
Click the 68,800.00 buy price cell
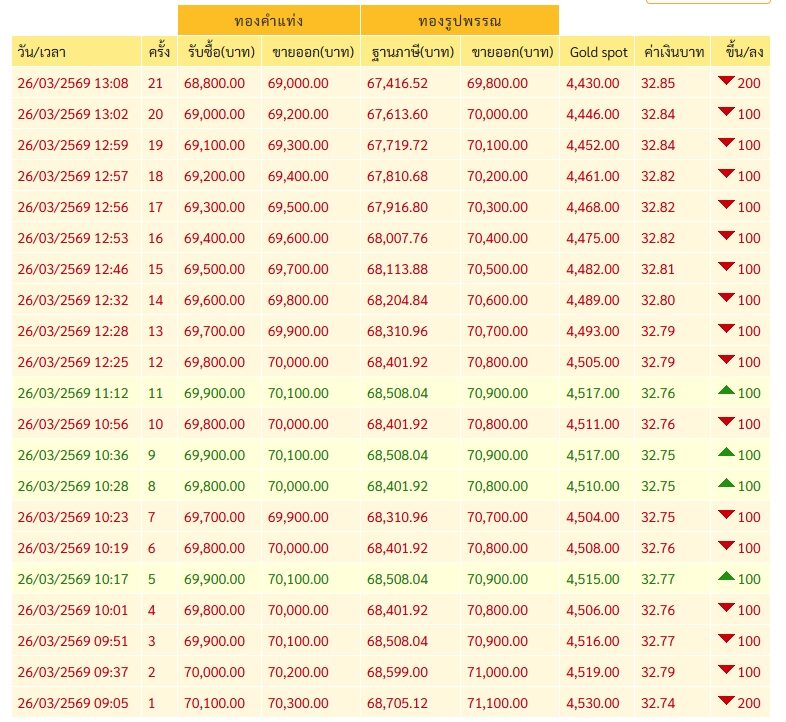coord(214,83)
